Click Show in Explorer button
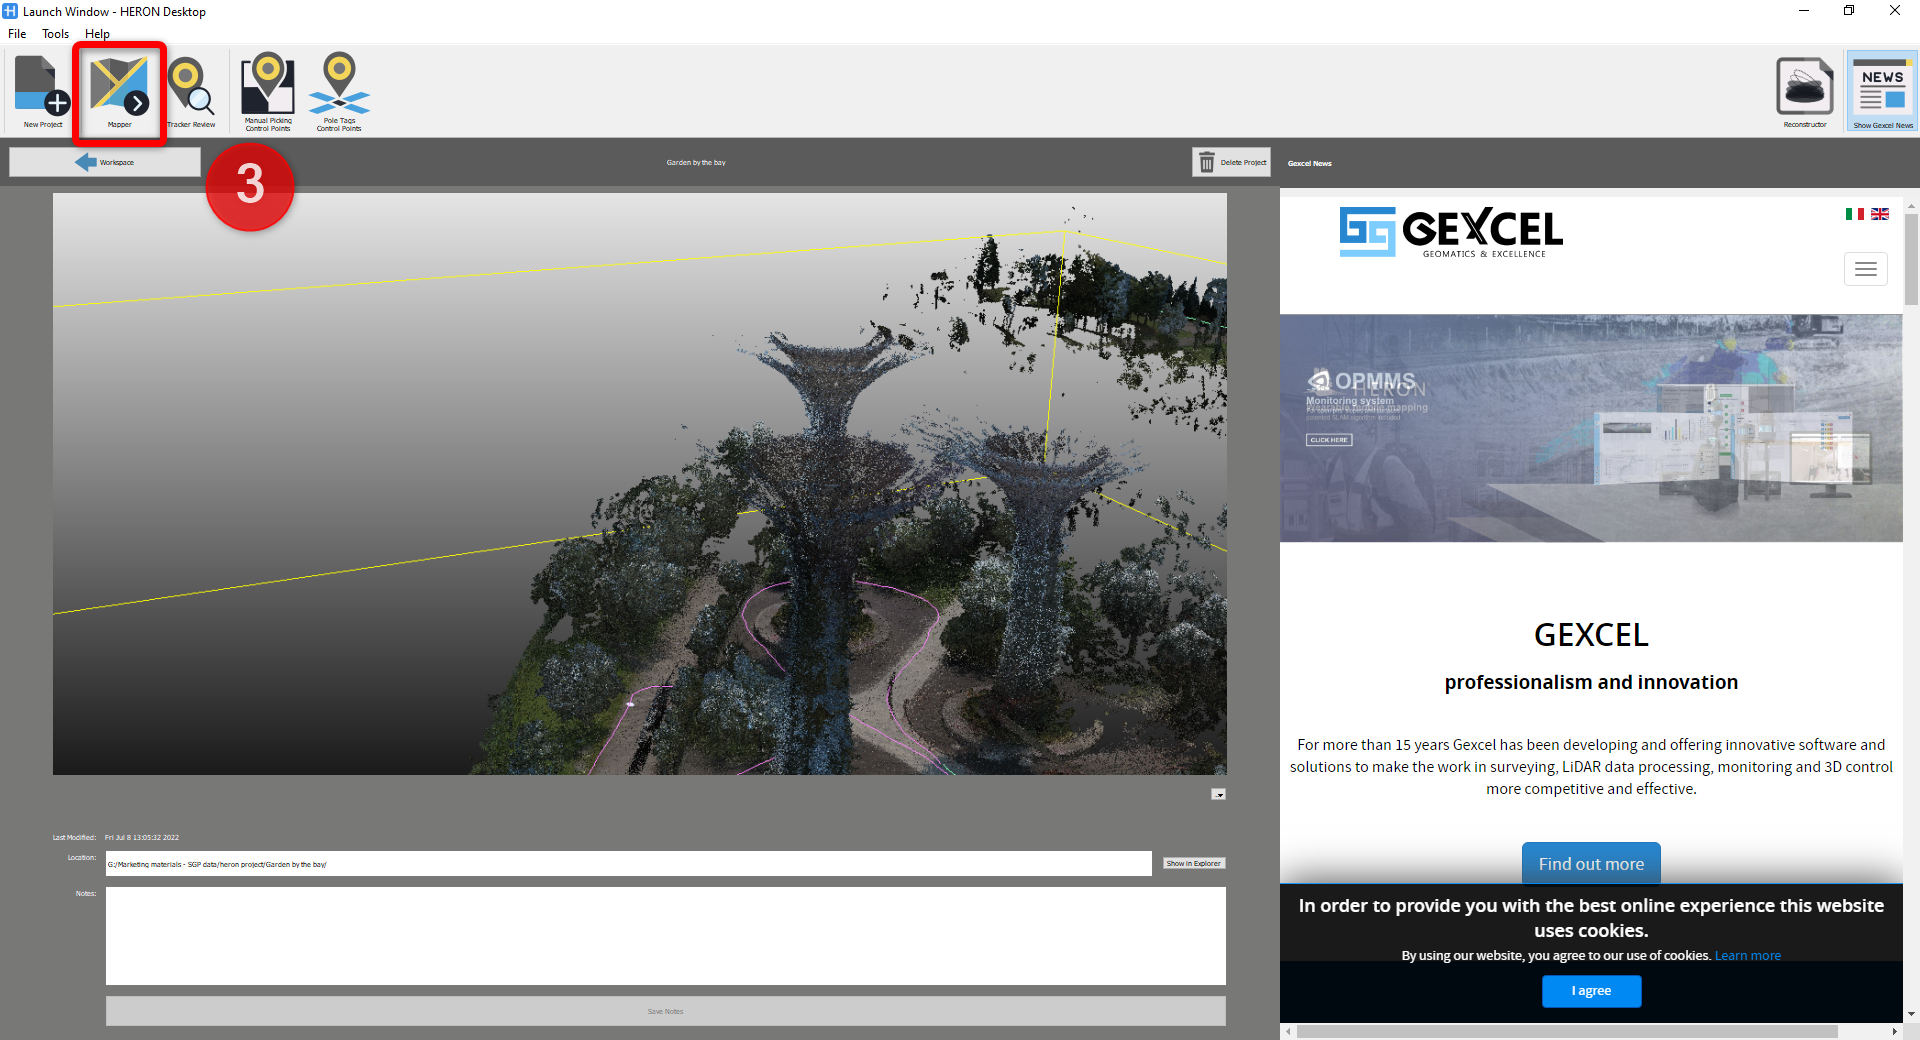The width and height of the screenshot is (1920, 1040). [x=1193, y=863]
